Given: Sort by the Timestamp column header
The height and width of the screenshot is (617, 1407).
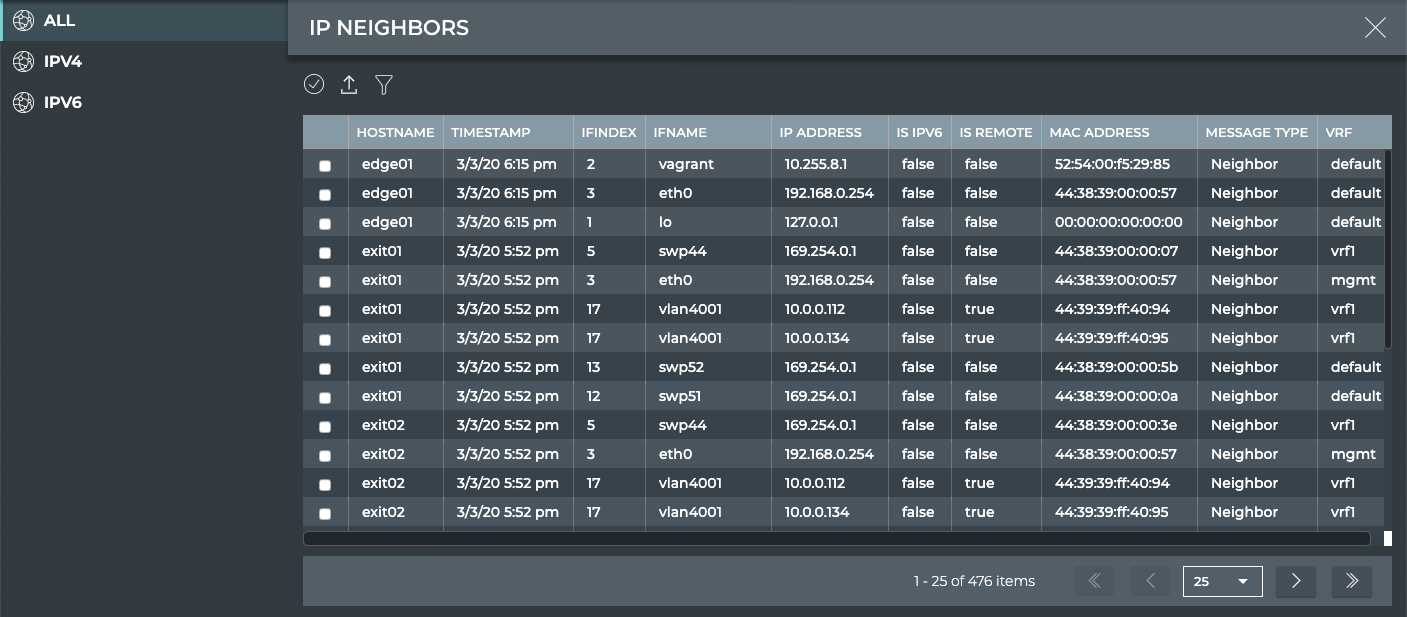Looking at the screenshot, I should pyautogui.click(x=491, y=132).
